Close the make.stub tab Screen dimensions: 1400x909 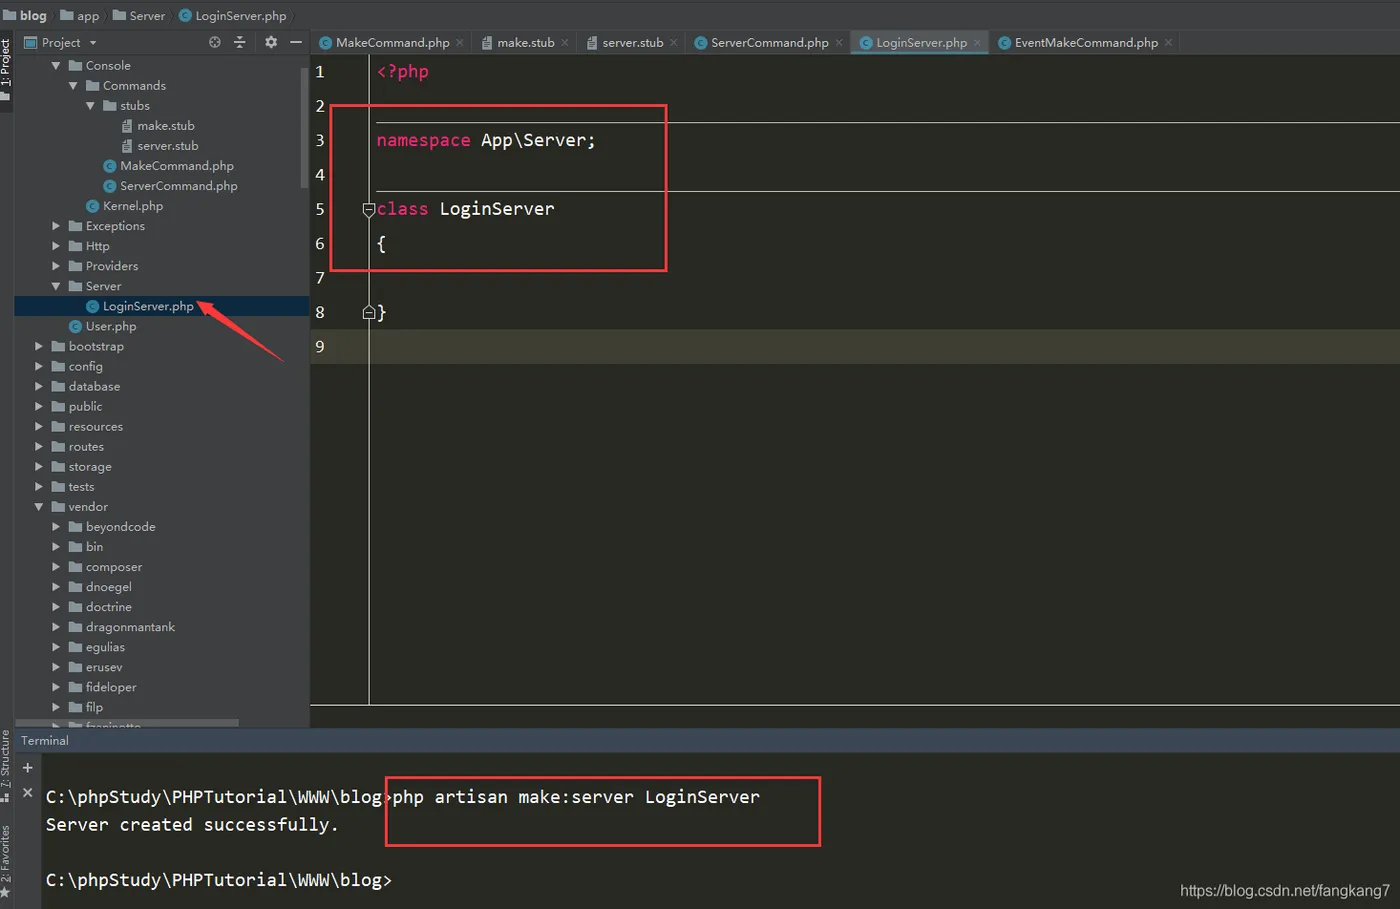point(565,42)
